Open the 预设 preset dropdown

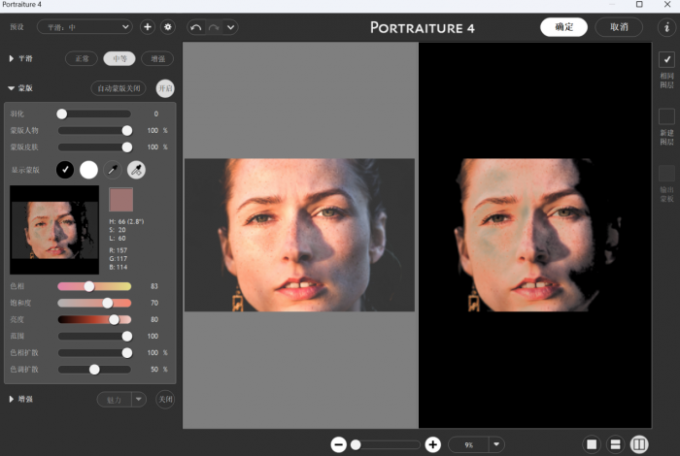pos(84,27)
